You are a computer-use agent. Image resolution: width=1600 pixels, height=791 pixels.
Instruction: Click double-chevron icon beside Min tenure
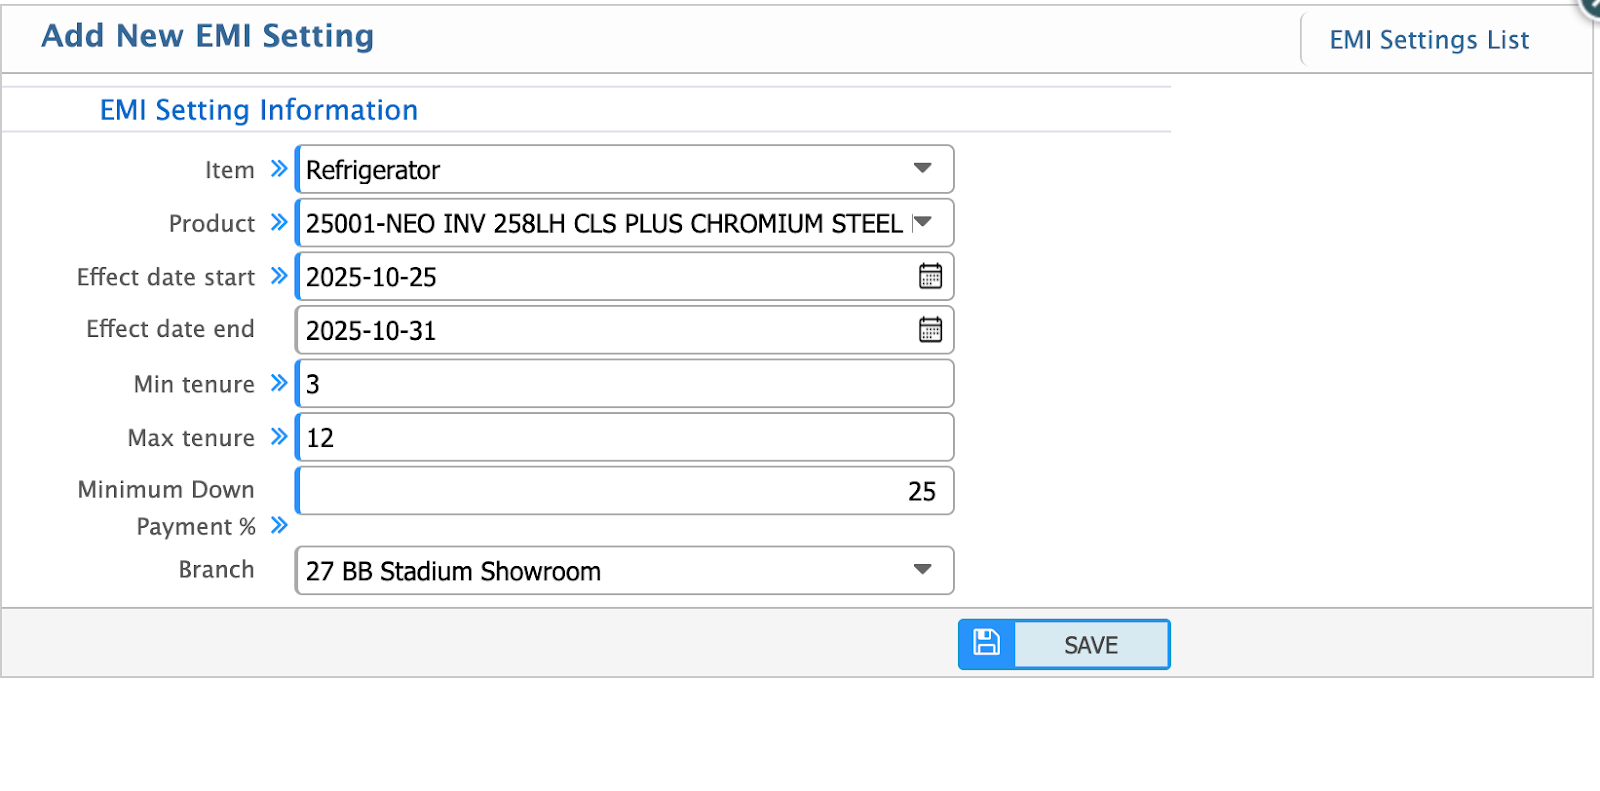click(279, 383)
